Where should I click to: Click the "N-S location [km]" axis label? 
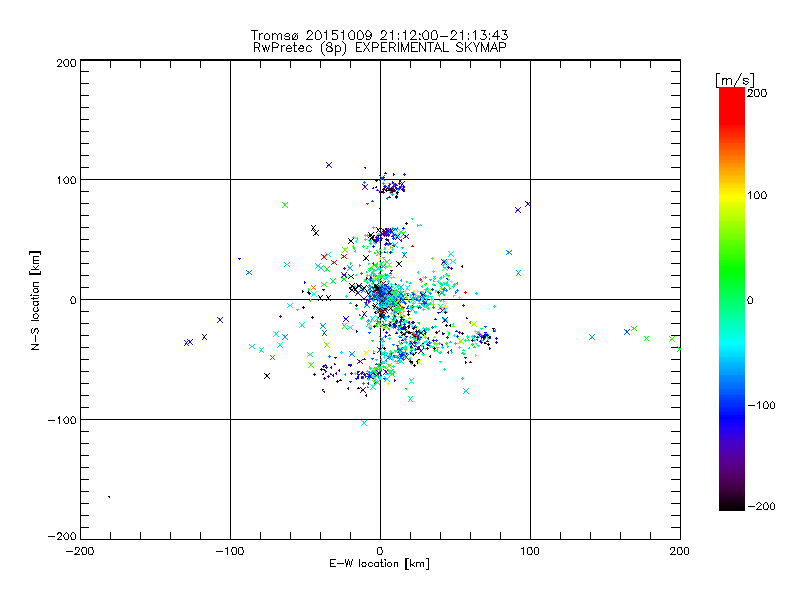click(x=35, y=300)
